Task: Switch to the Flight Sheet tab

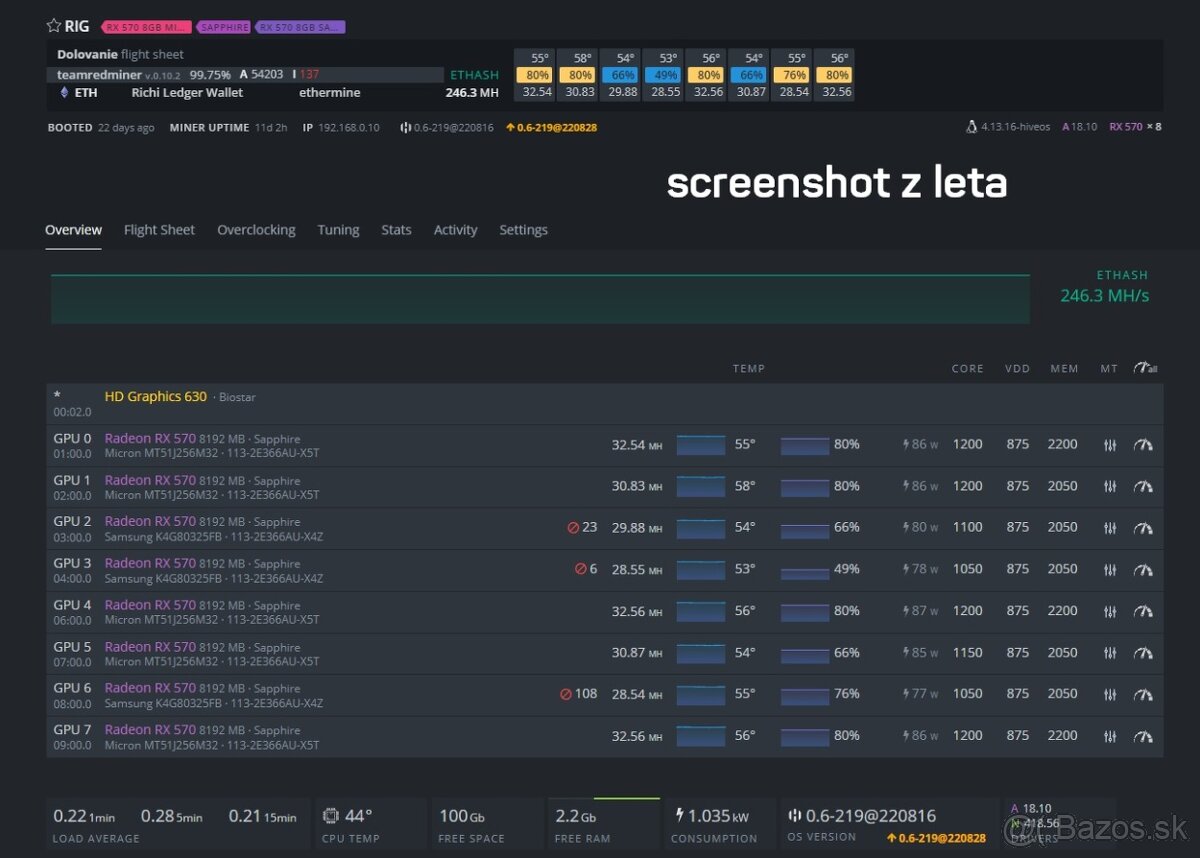Action: (x=159, y=230)
